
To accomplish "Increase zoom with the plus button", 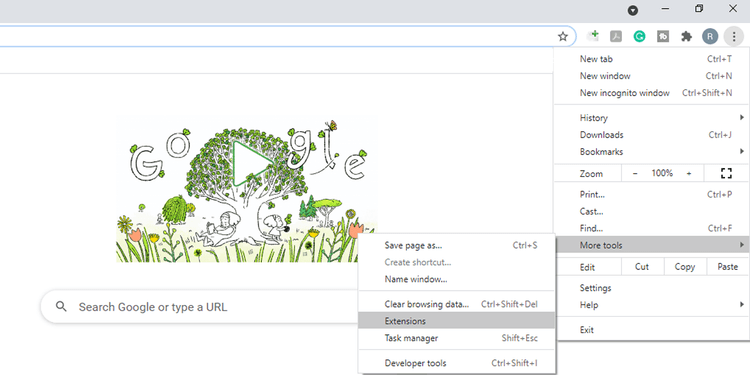I will pos(689,173).
